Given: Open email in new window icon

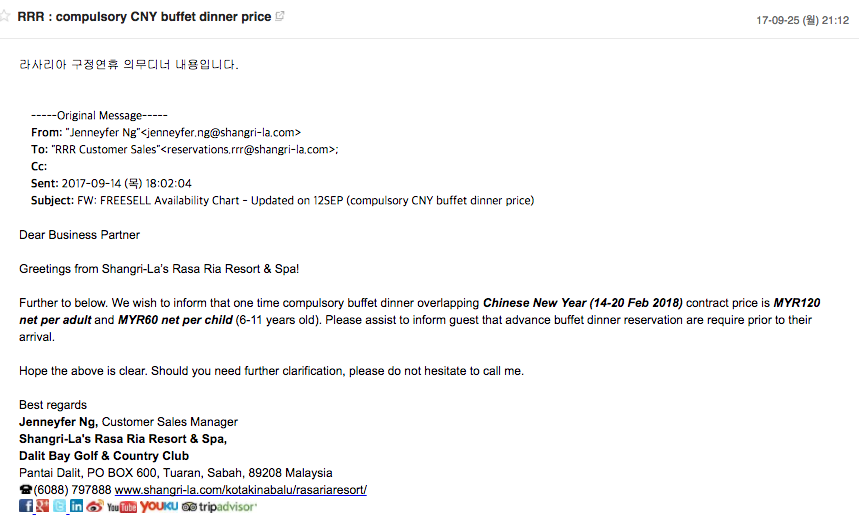Looking at the screenshot, I should 280,16.
